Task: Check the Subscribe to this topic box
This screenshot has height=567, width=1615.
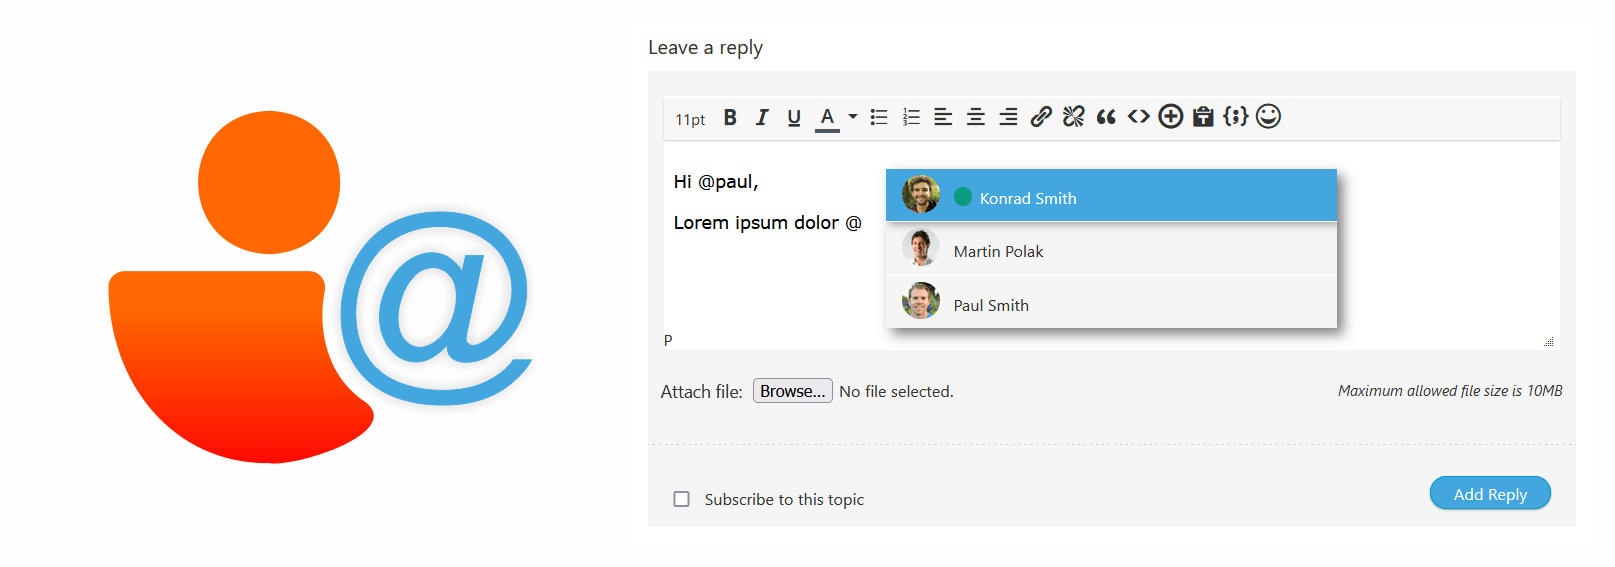Action: (x=682, y=499)
